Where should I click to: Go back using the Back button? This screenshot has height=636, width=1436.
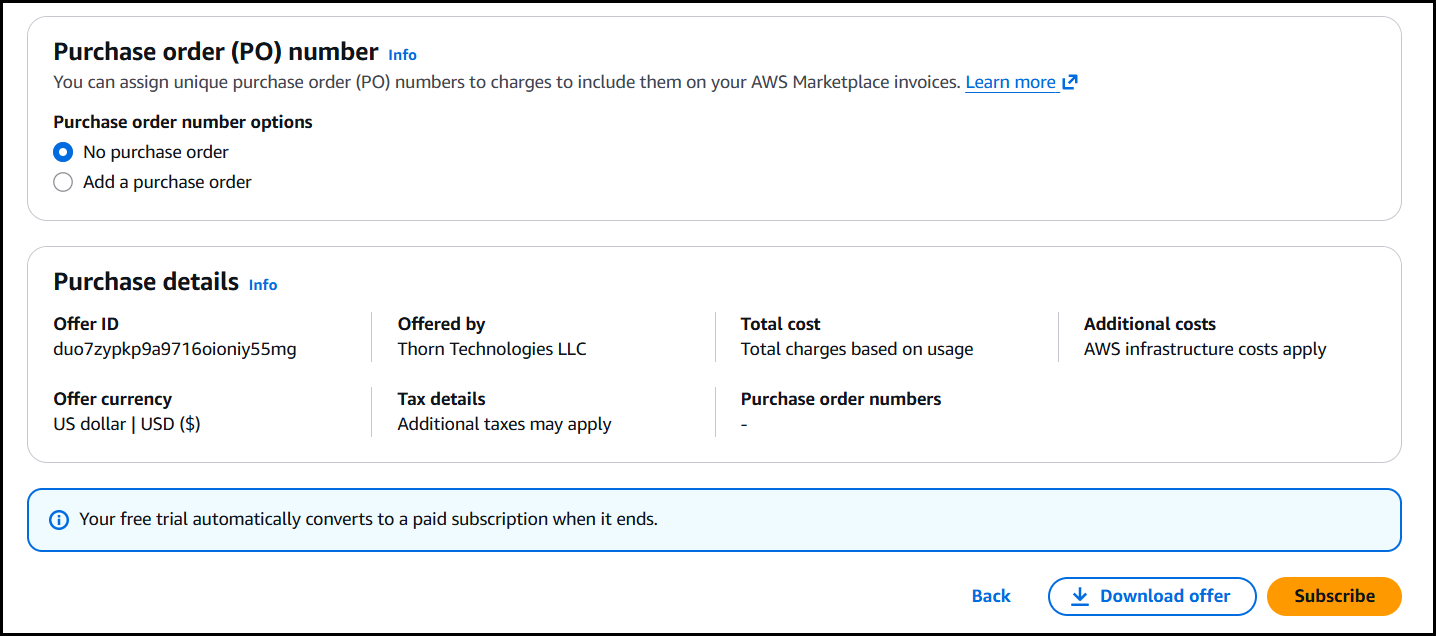tap(990, 596)
